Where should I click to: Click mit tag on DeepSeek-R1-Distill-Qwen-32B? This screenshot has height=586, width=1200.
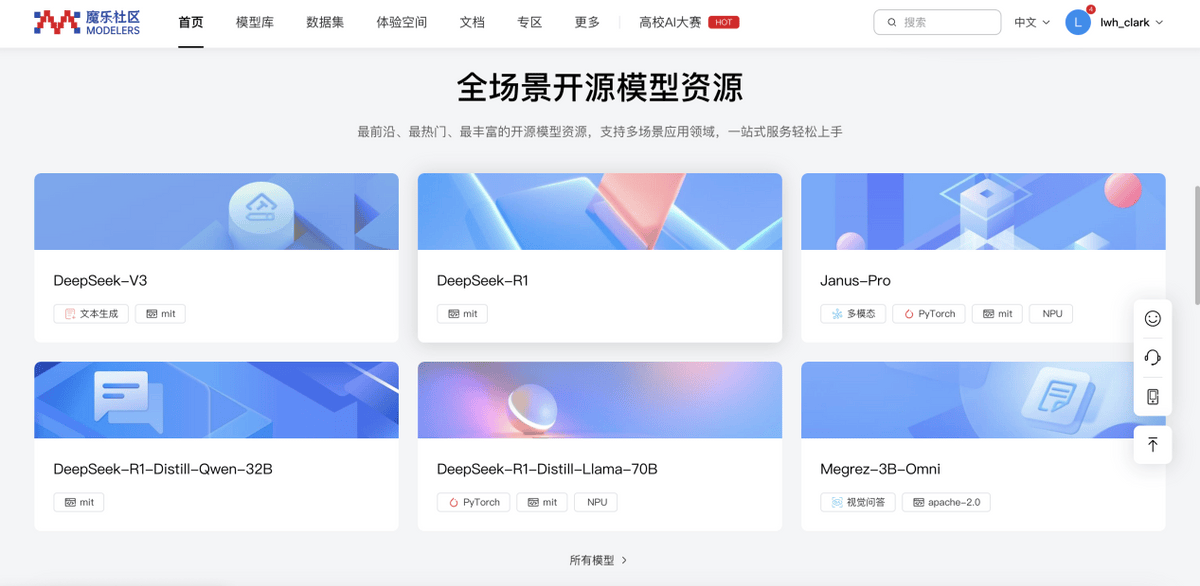[x=79, y=502]
